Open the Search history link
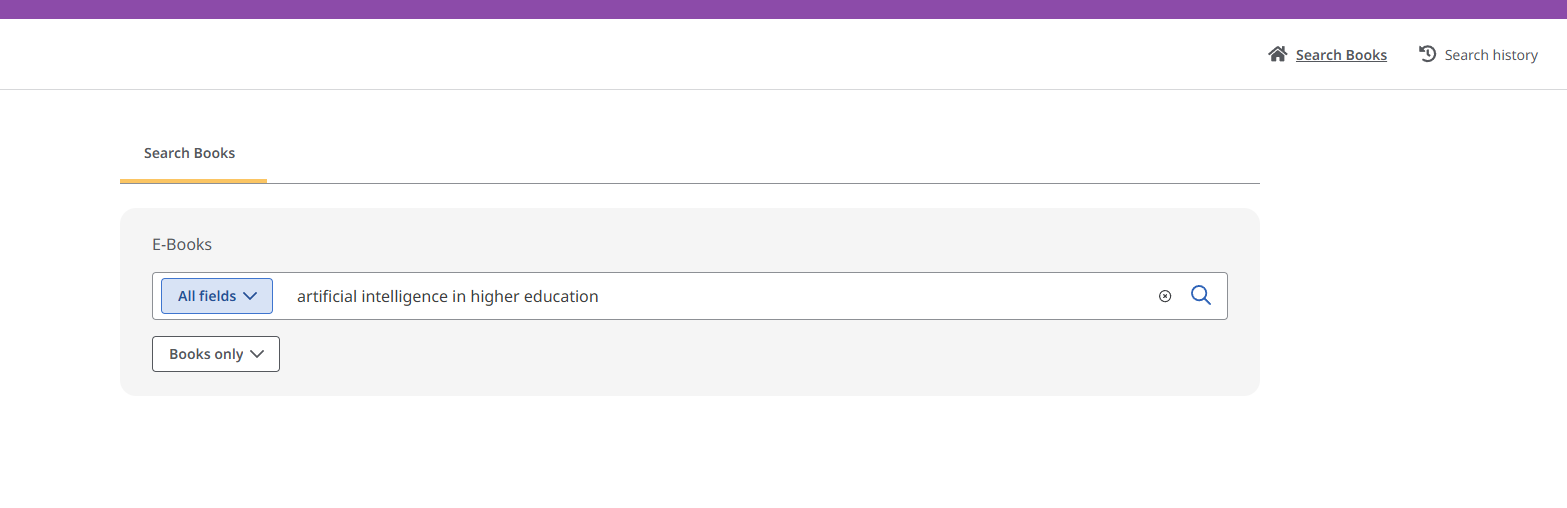 tap(1490, 55)
